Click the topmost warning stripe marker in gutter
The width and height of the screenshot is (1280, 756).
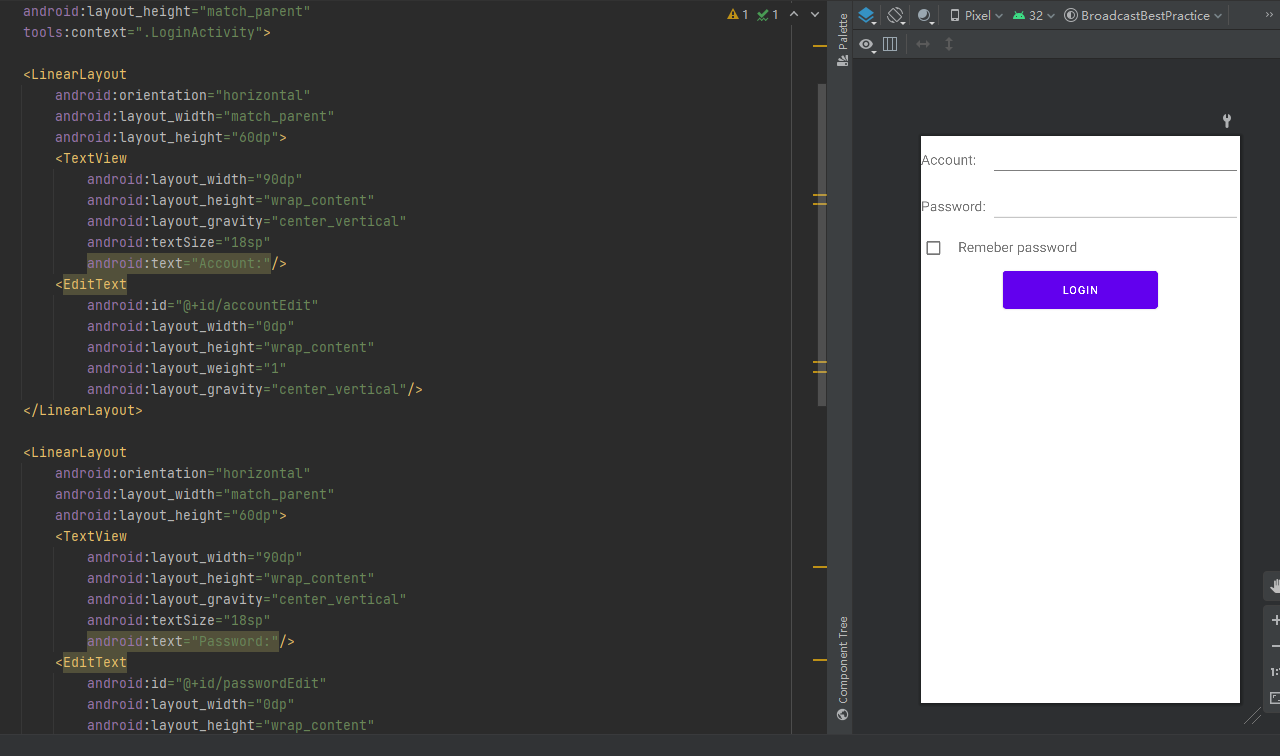820,47
